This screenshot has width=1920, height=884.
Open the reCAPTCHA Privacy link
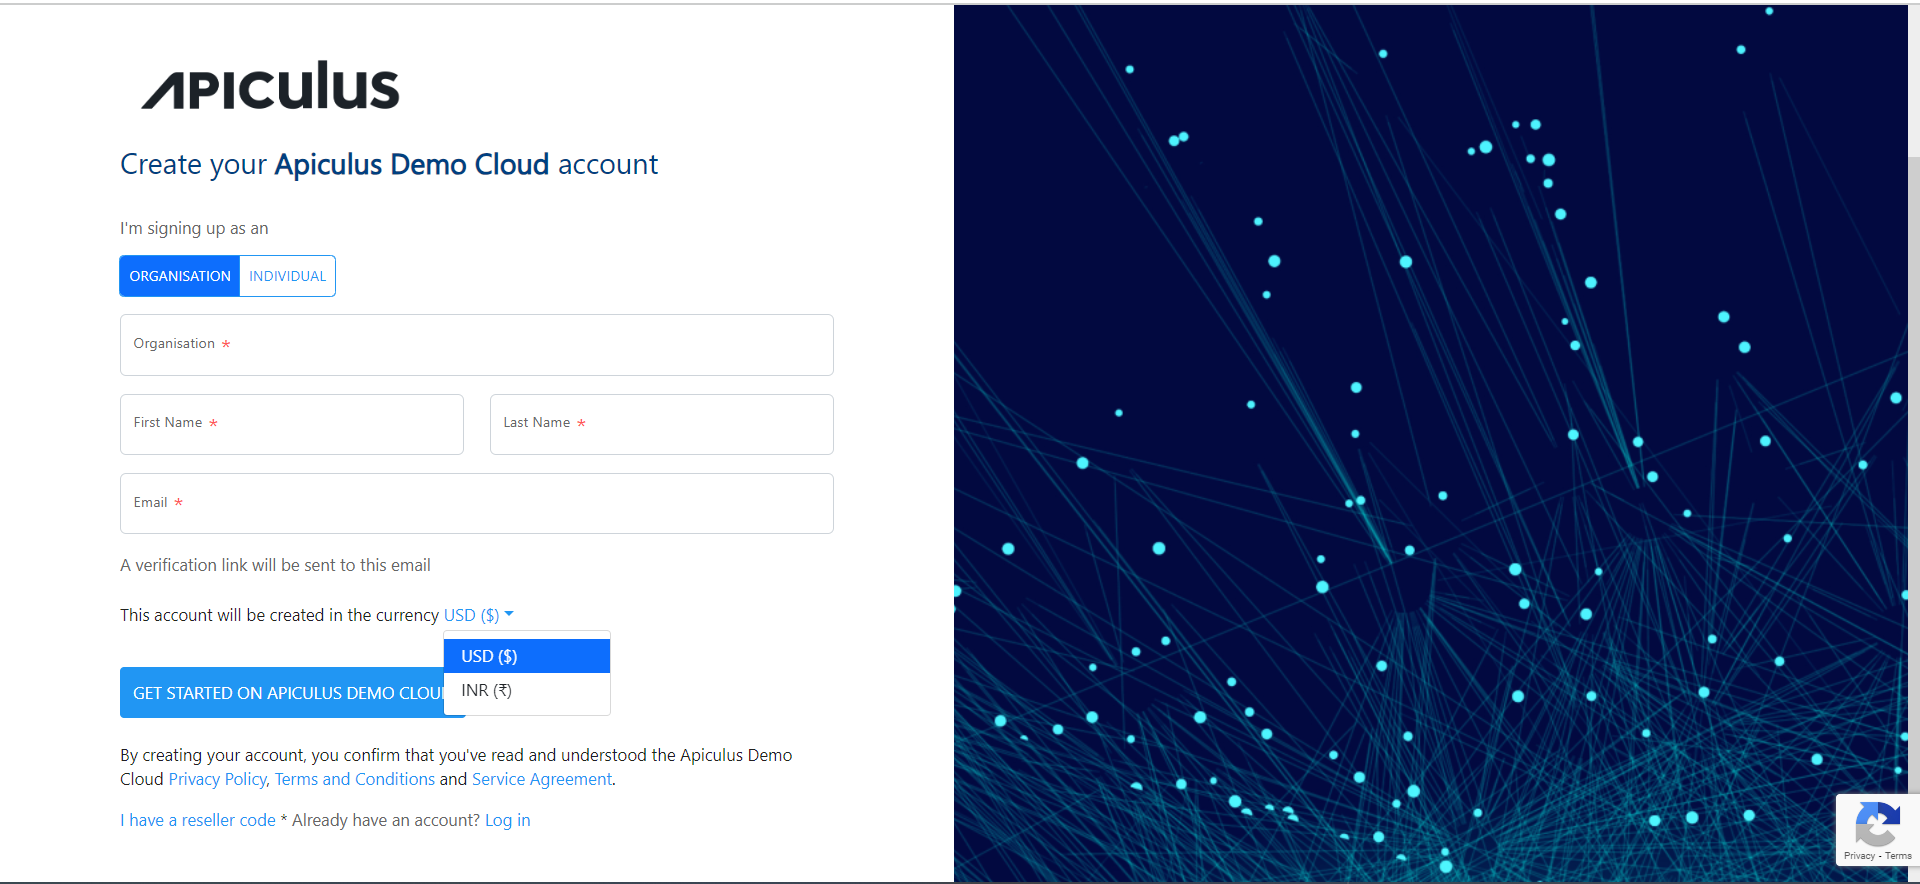(1859, 856)
